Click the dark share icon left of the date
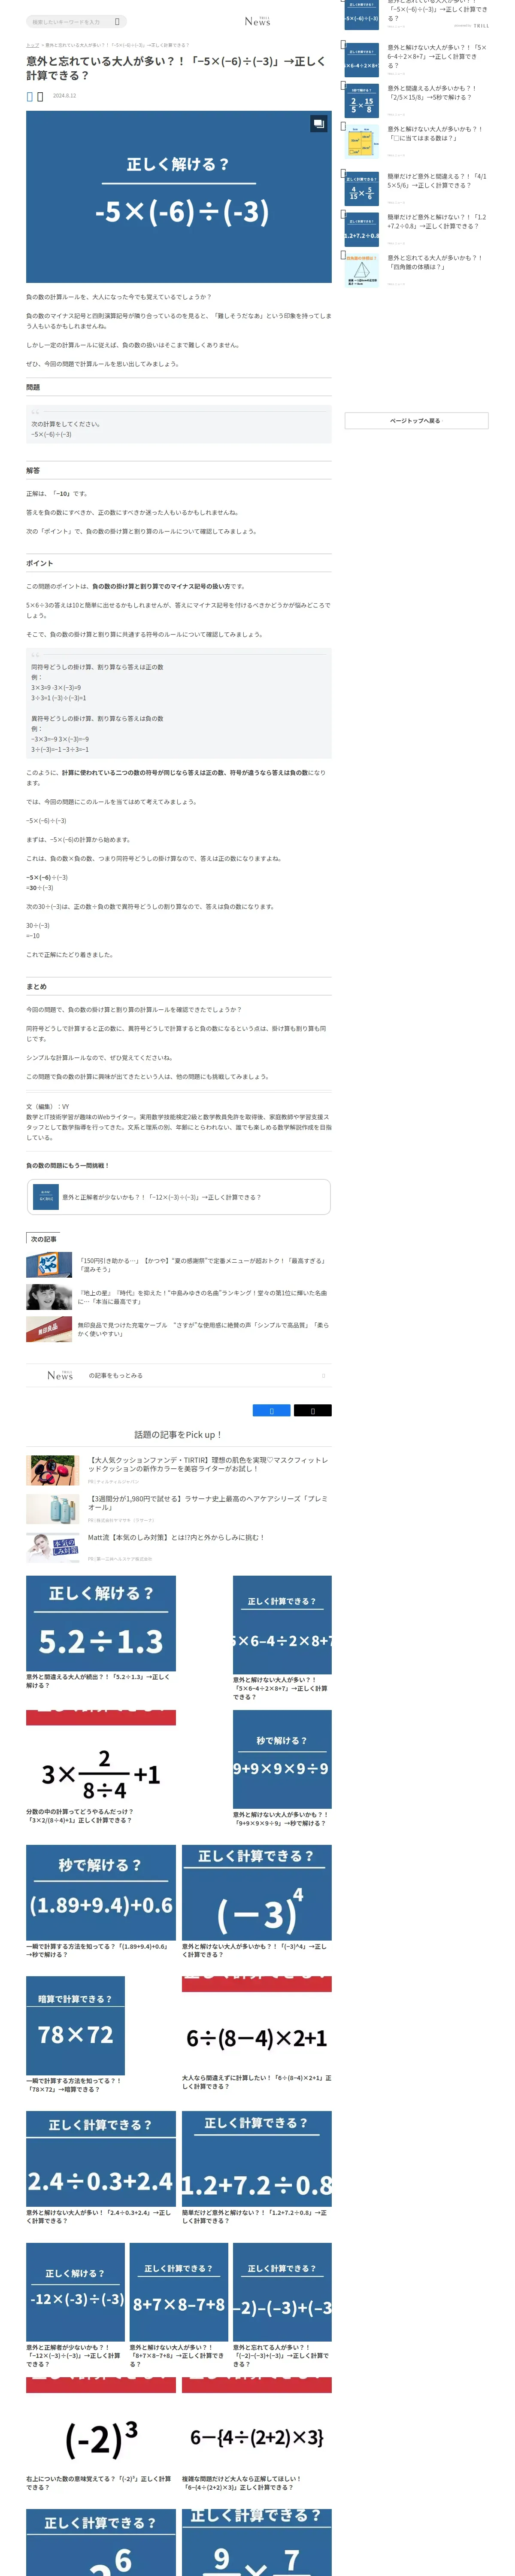Viewport: 515px width, 2576px height. [40, 97]
